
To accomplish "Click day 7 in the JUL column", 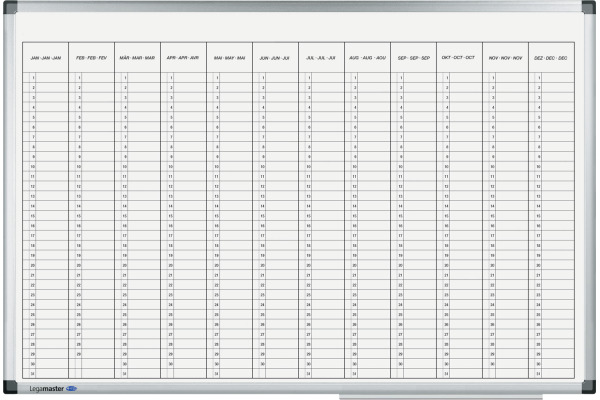I will pyautogui.click(x=309, y=137).
